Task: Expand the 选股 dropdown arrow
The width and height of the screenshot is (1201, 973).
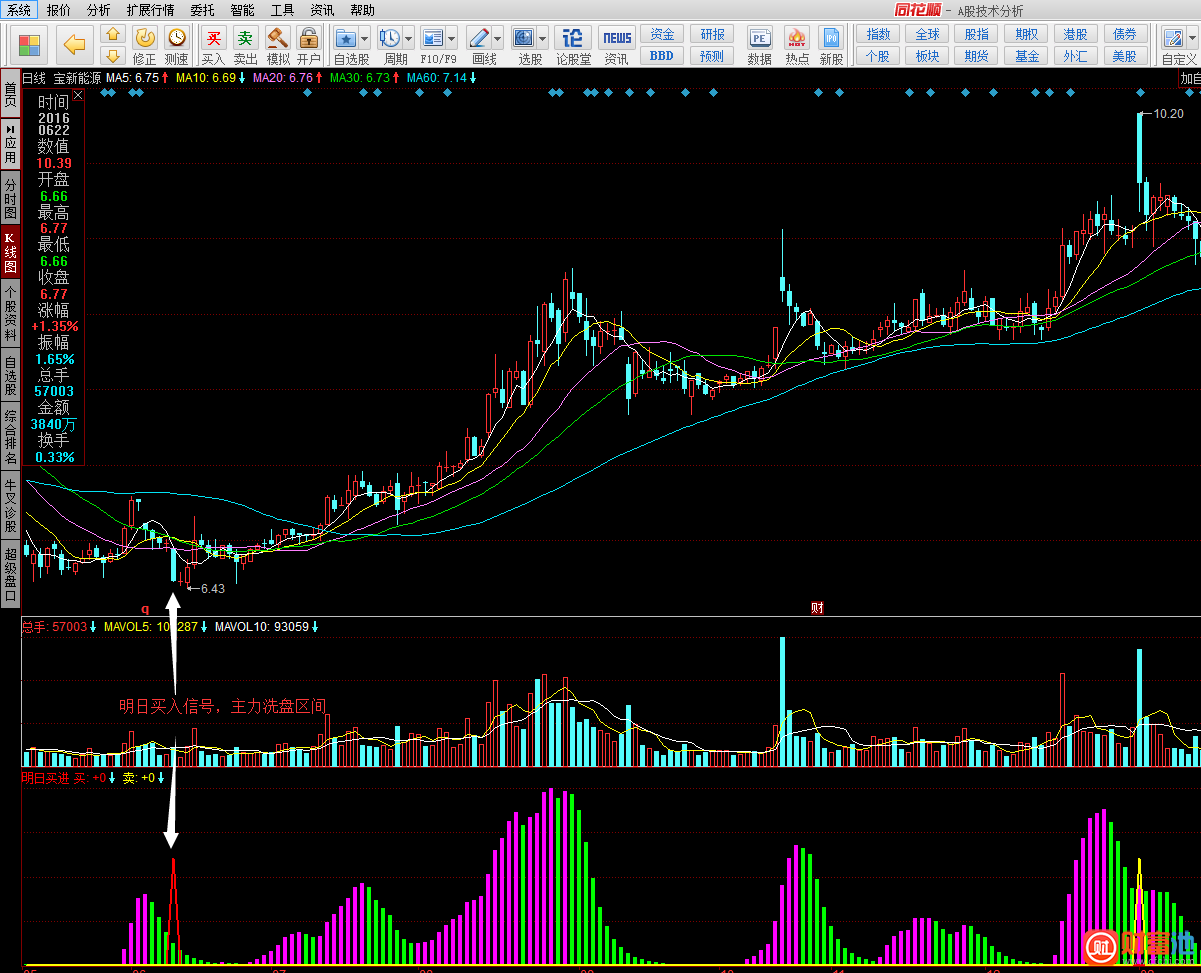Action: coord(543,39)
